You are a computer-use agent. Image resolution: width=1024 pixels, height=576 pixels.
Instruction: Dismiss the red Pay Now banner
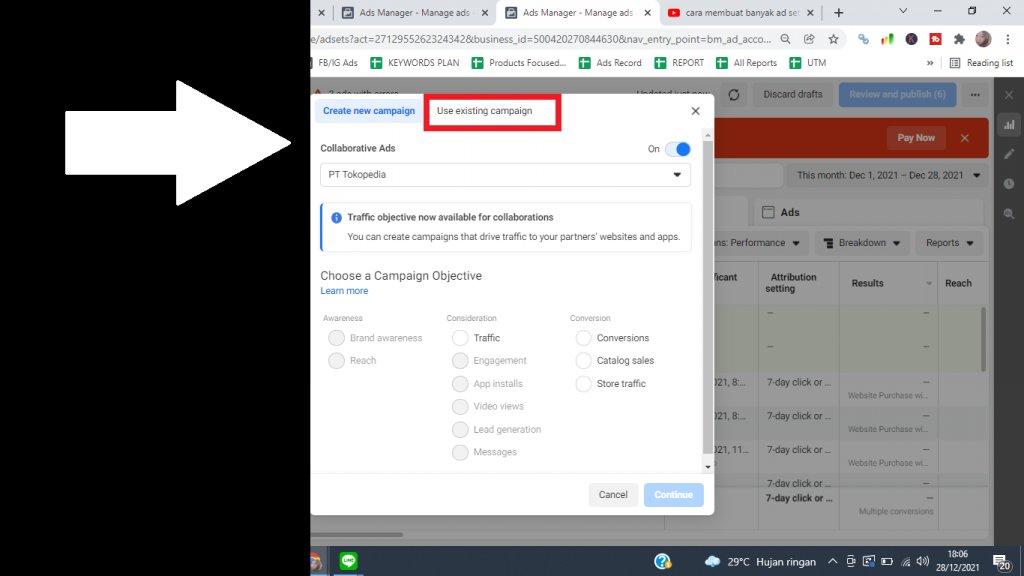click(965, 138)
